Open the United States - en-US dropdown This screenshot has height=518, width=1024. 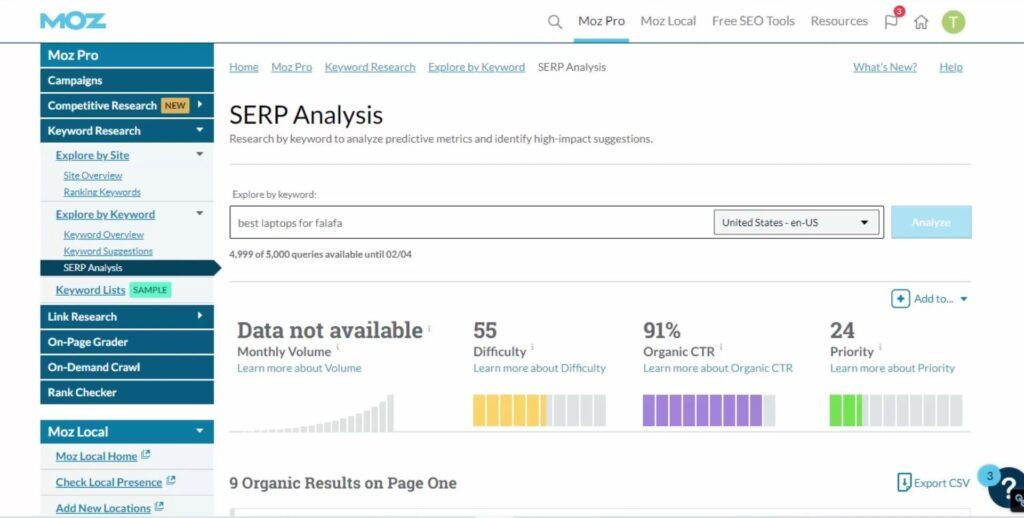point(796,222)
